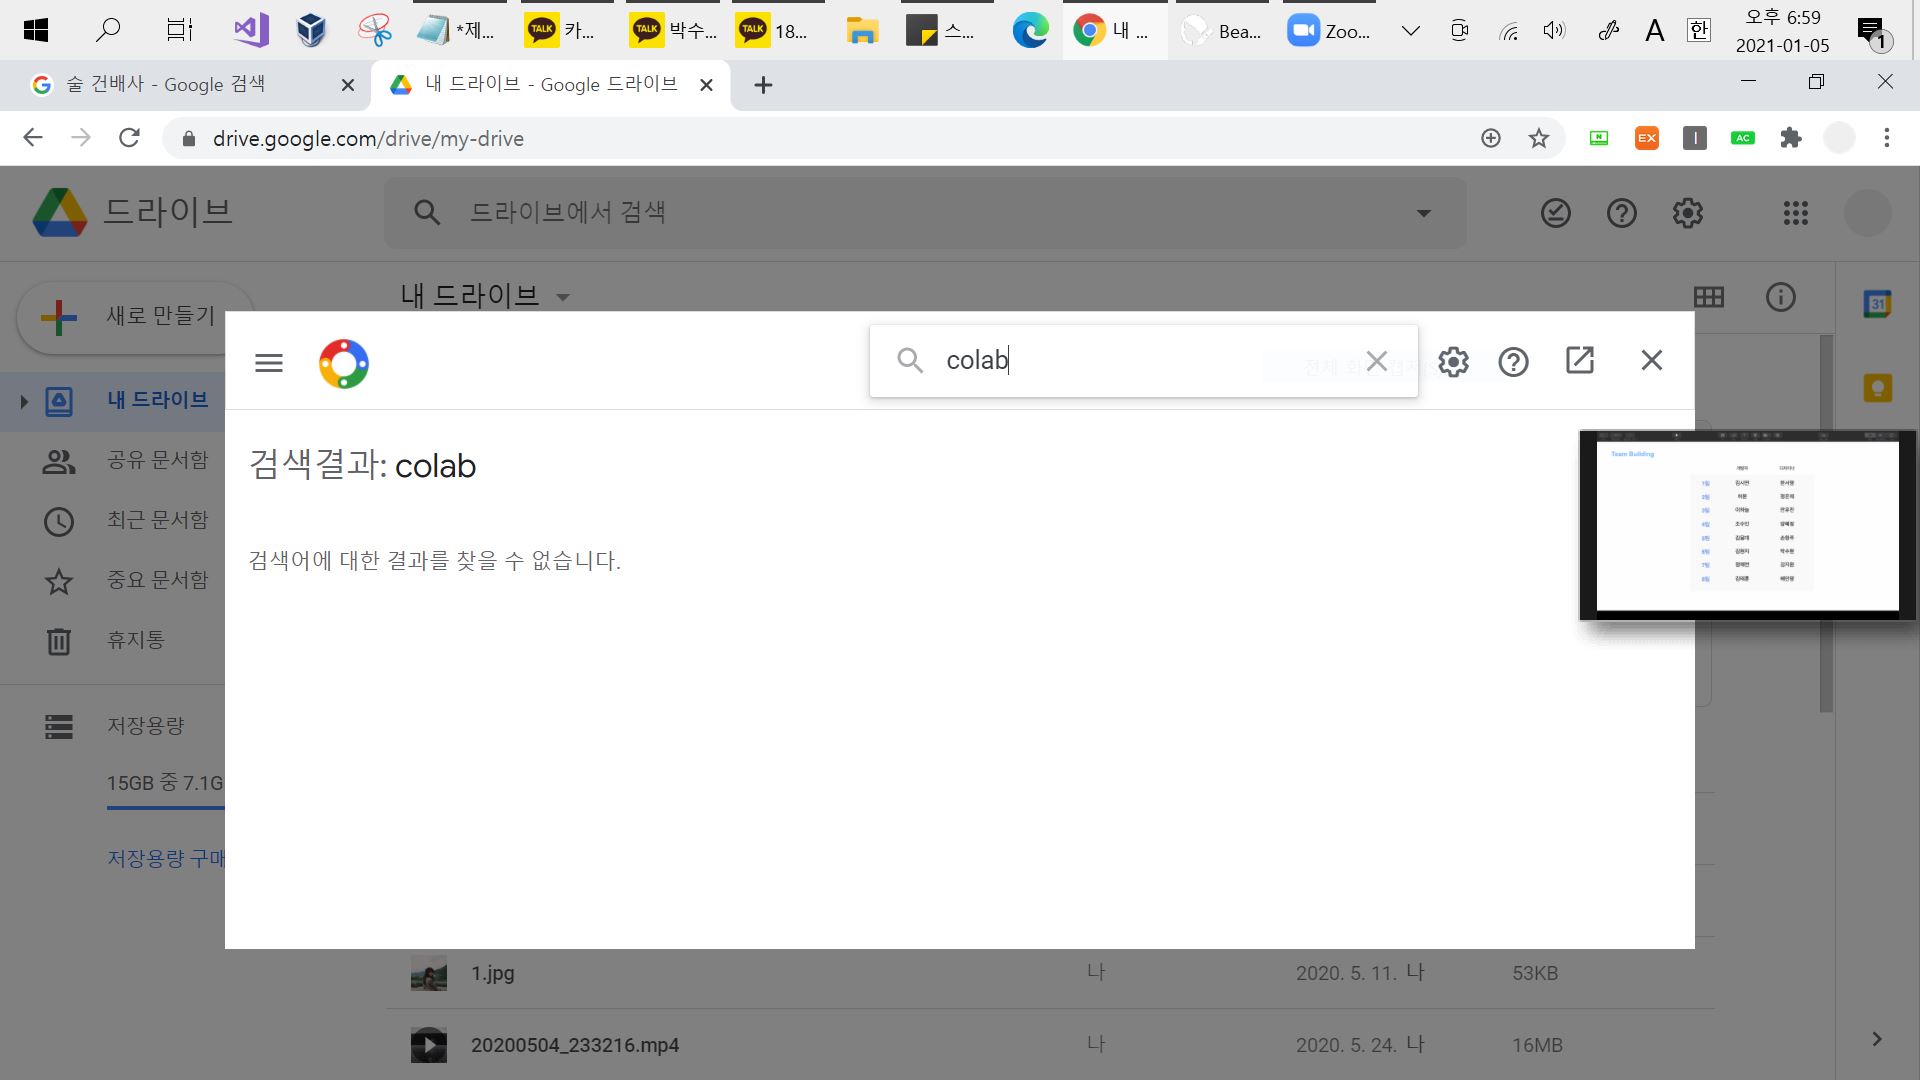Open Visual Studio from taskbar
This screenshot has width=1920, height=1080.
251,31
